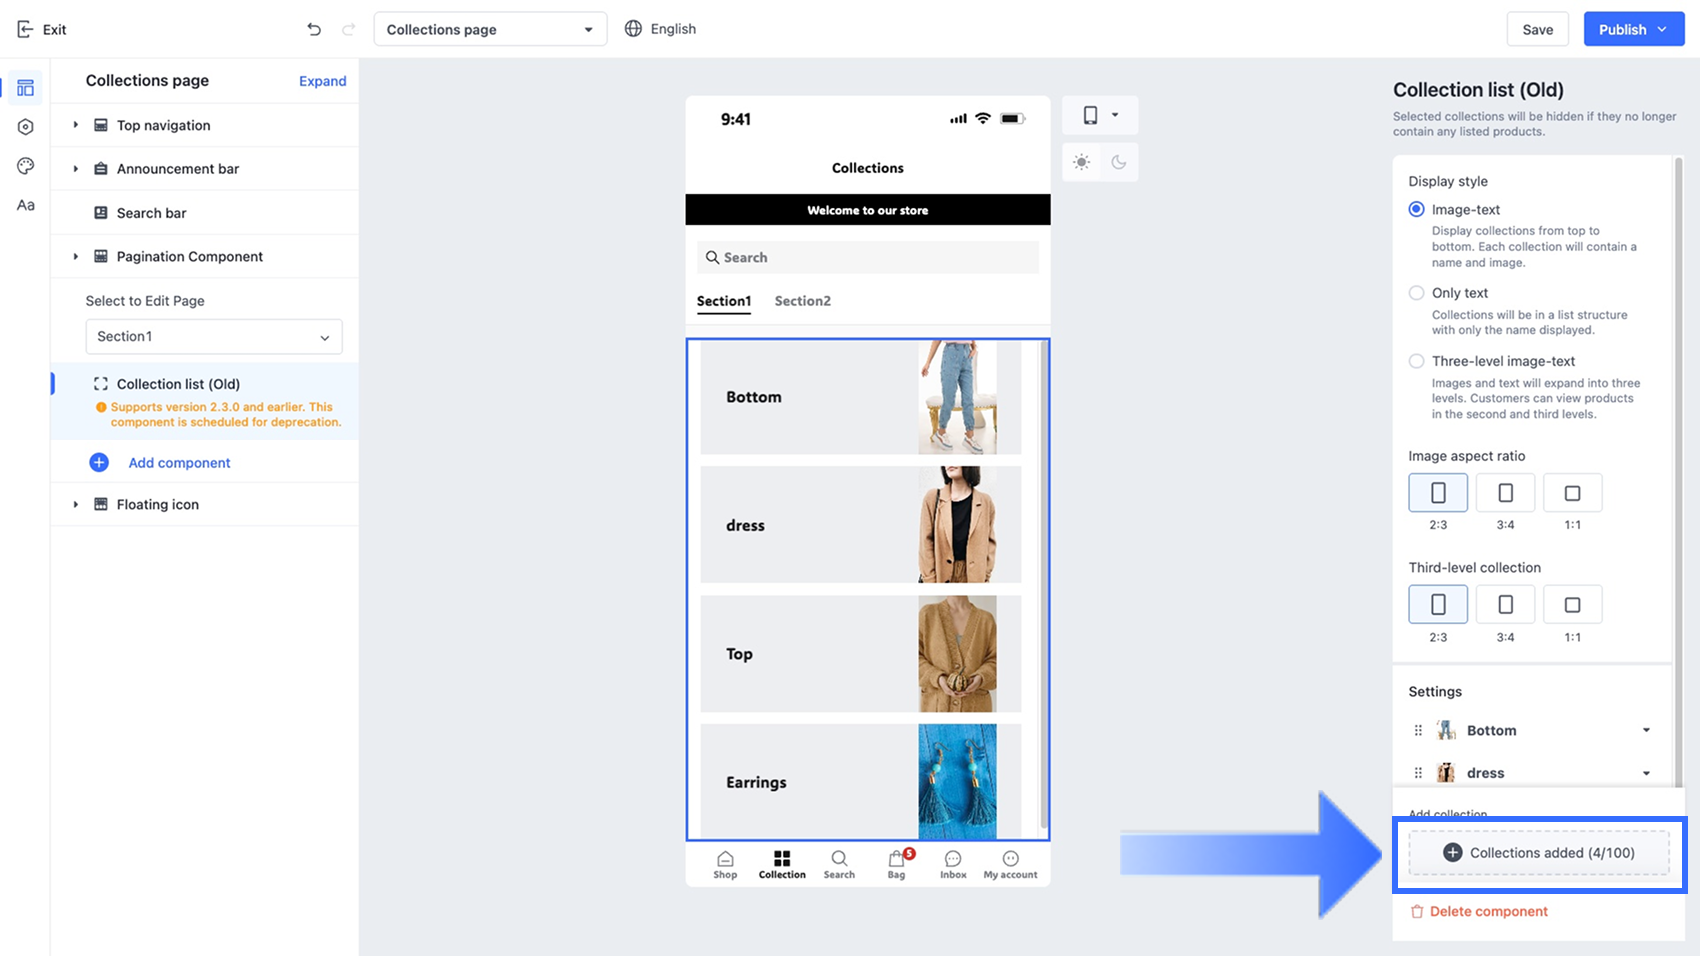The width and height of the screenshot is (1700, 956).
Task: Switch to Section1 tab in preview
Action: coord(724,301)
